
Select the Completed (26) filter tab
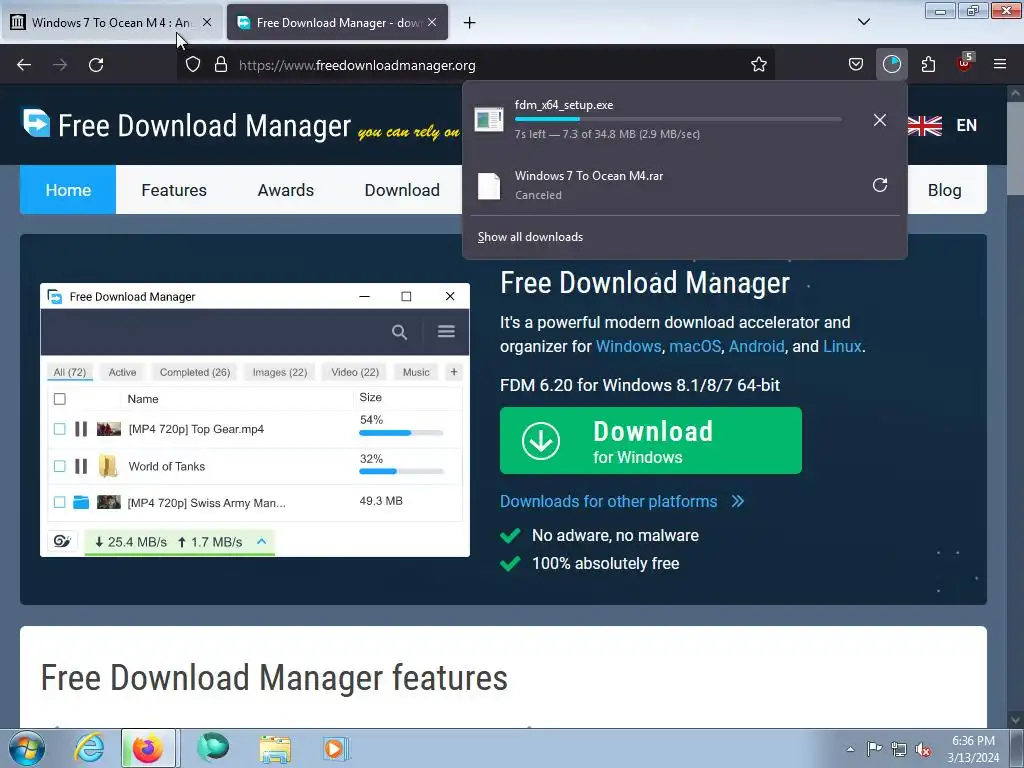pyautogui.click(x=195, y=372)
